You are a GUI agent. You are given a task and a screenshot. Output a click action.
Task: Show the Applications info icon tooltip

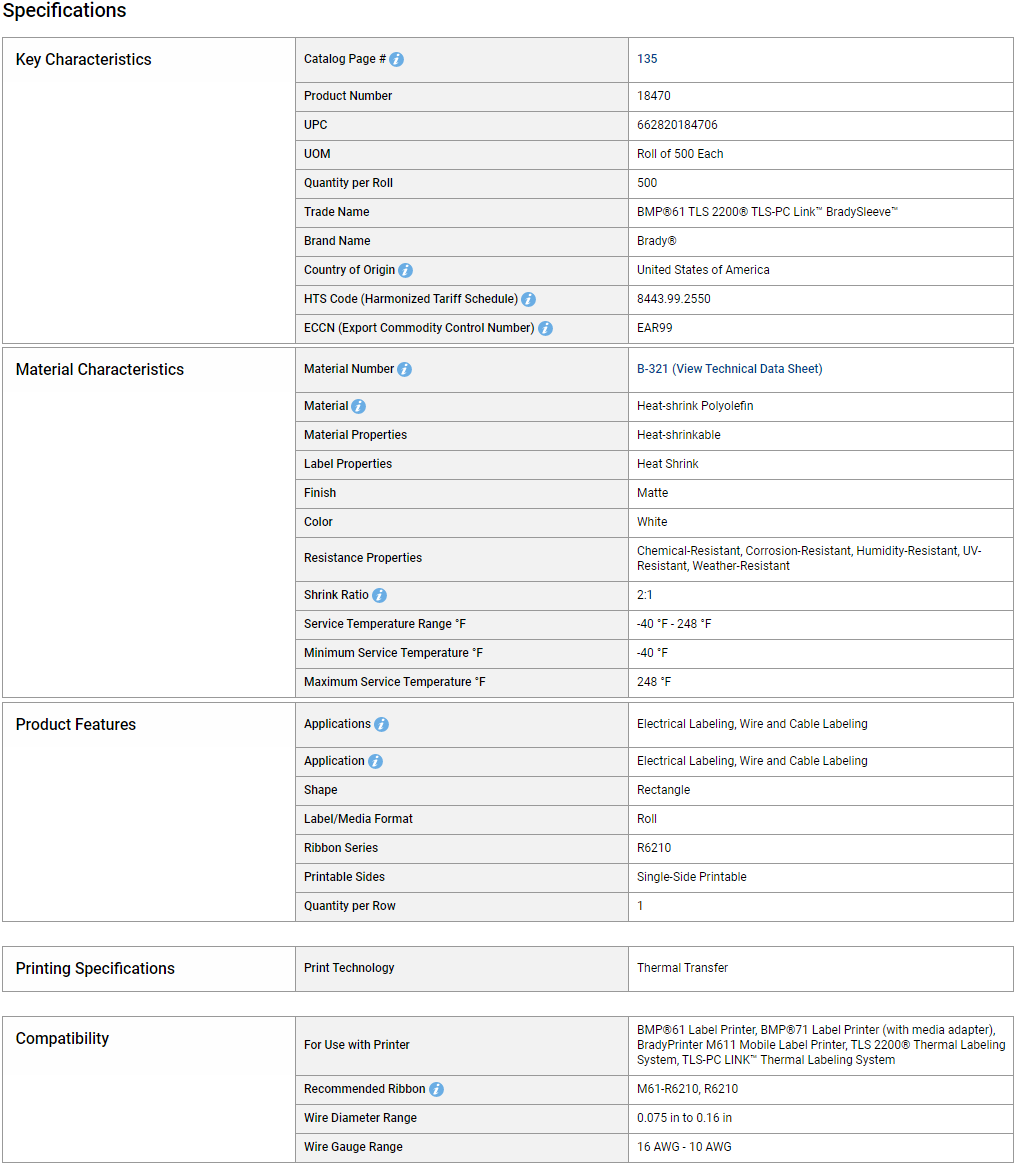pos(382,724)
